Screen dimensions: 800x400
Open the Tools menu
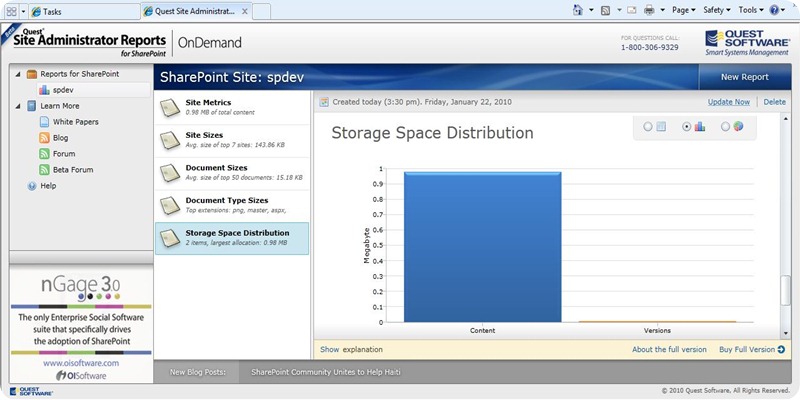(x=751, y=10)
